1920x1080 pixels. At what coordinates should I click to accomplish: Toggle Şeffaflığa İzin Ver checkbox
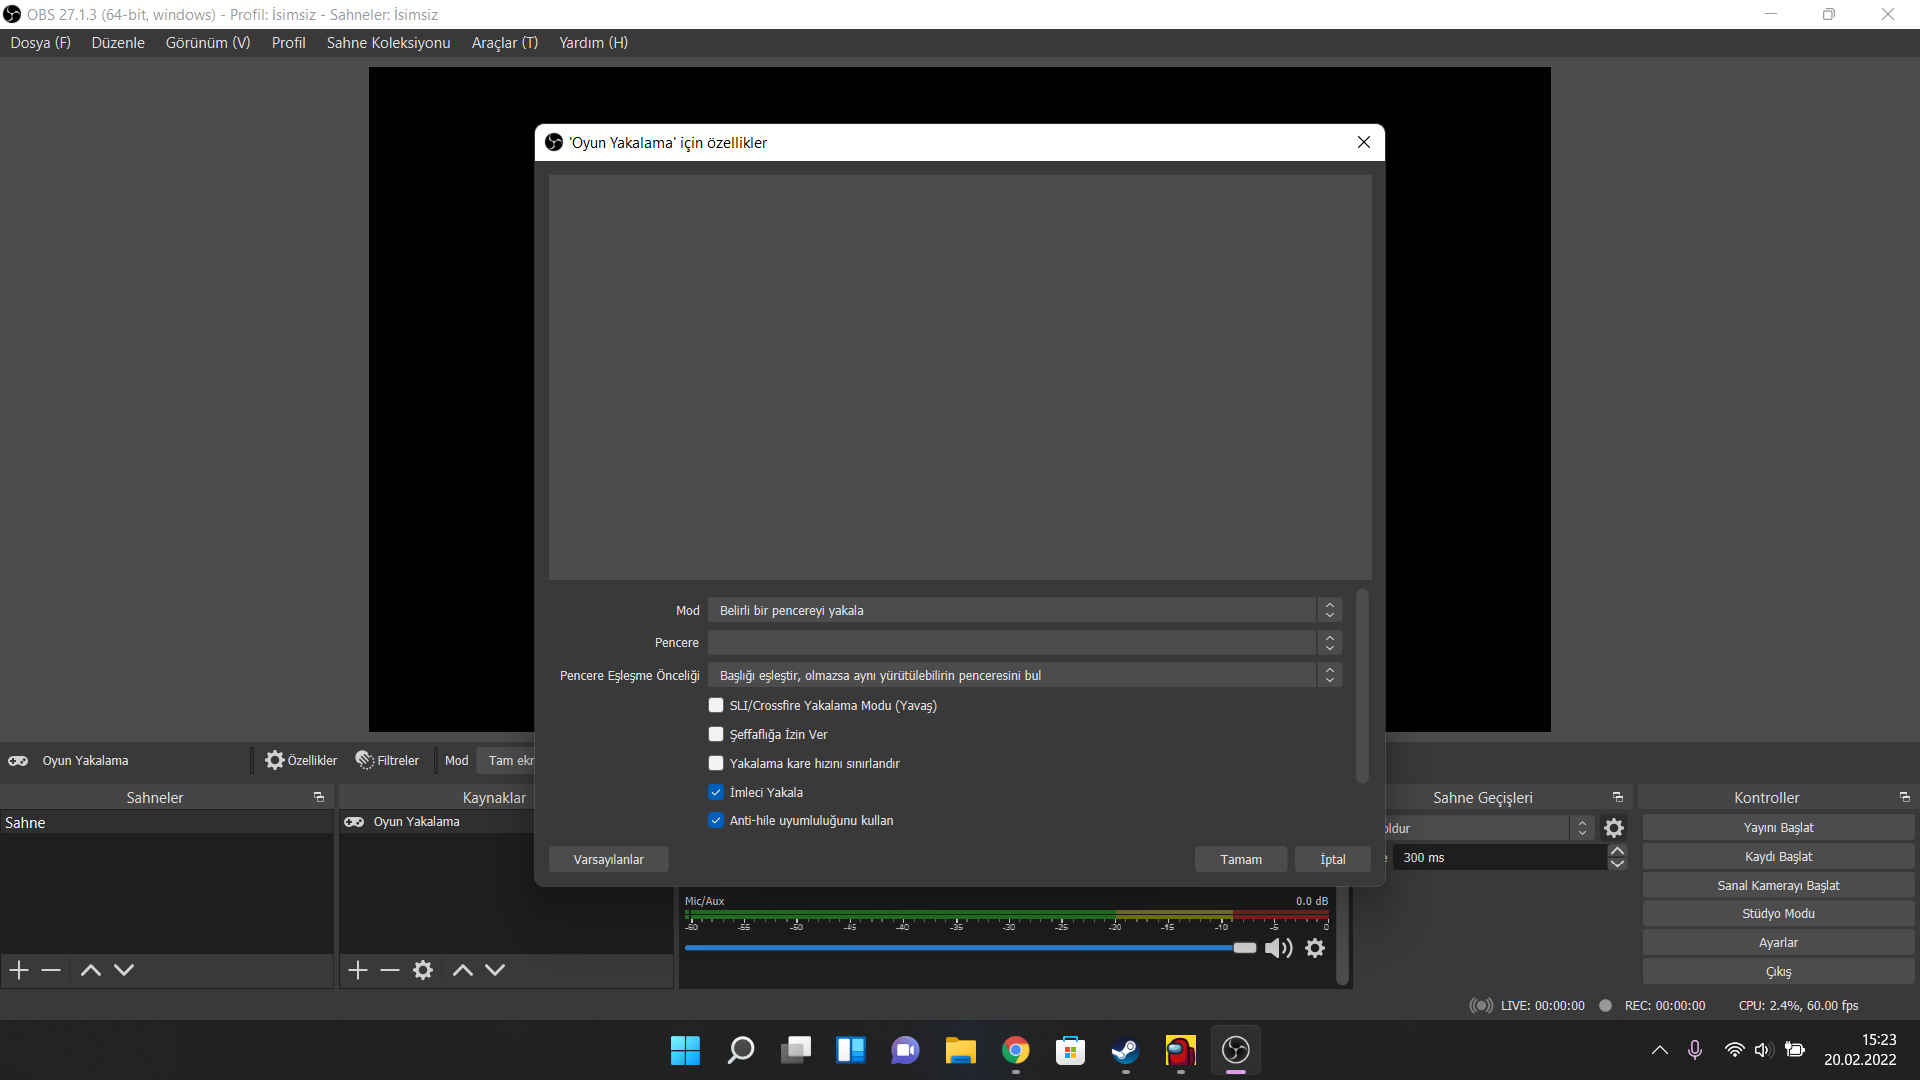coord(716,734)
